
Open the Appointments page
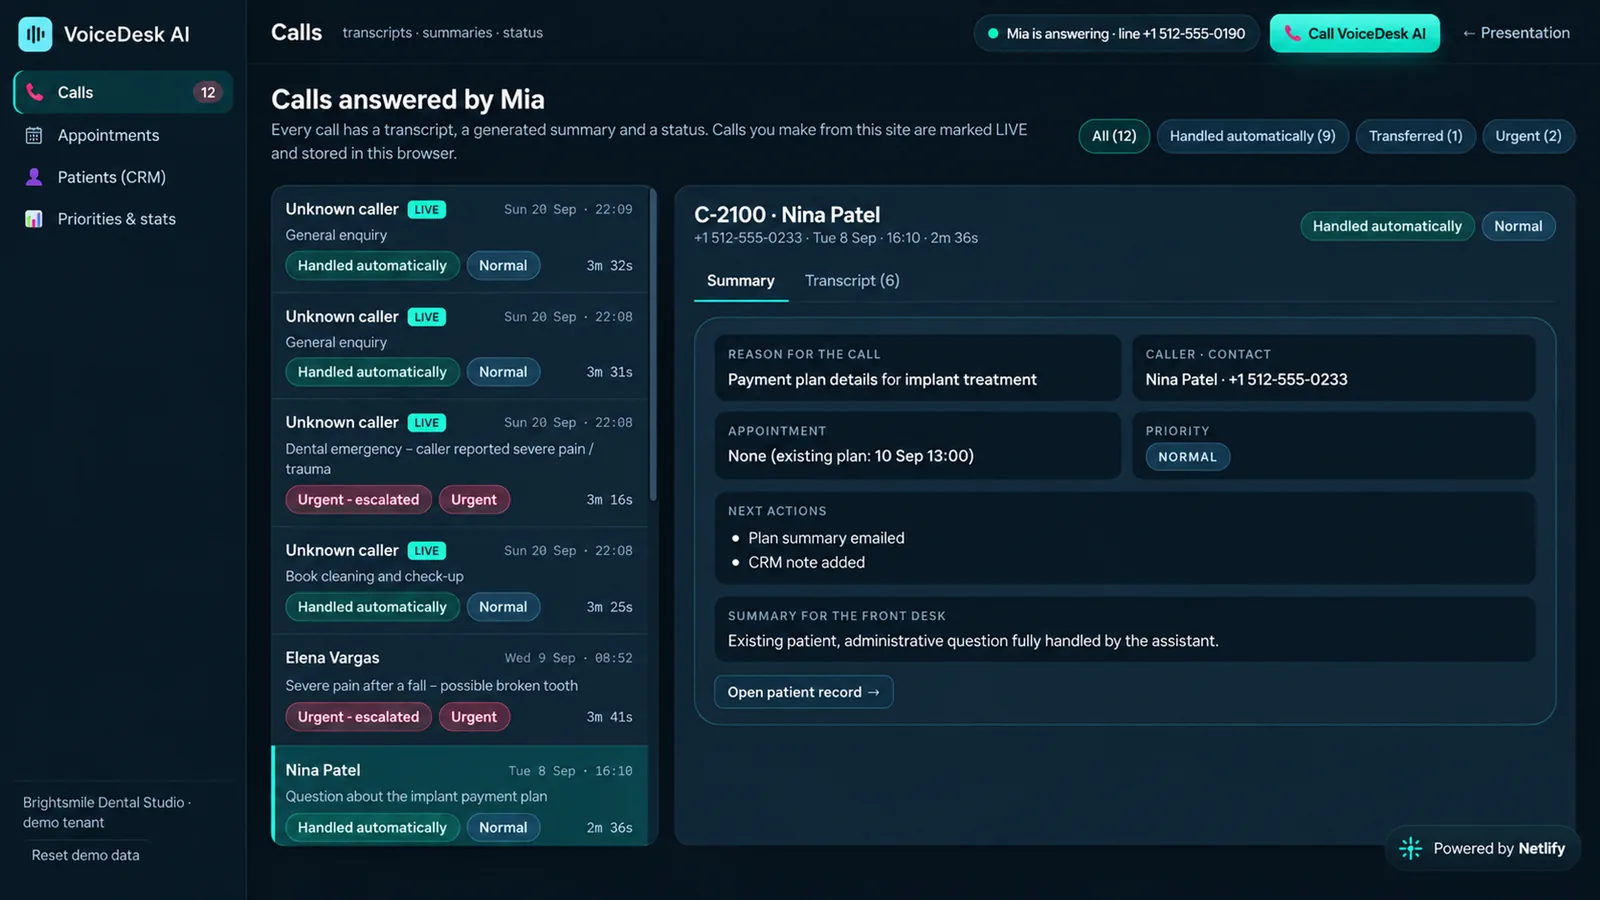(123, 135)
